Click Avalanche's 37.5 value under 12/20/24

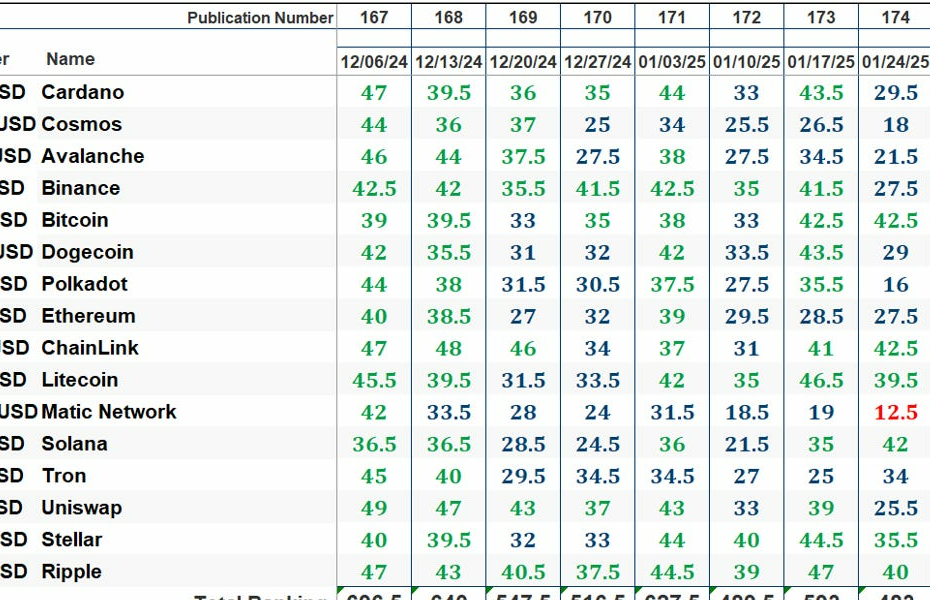point(523,157)
